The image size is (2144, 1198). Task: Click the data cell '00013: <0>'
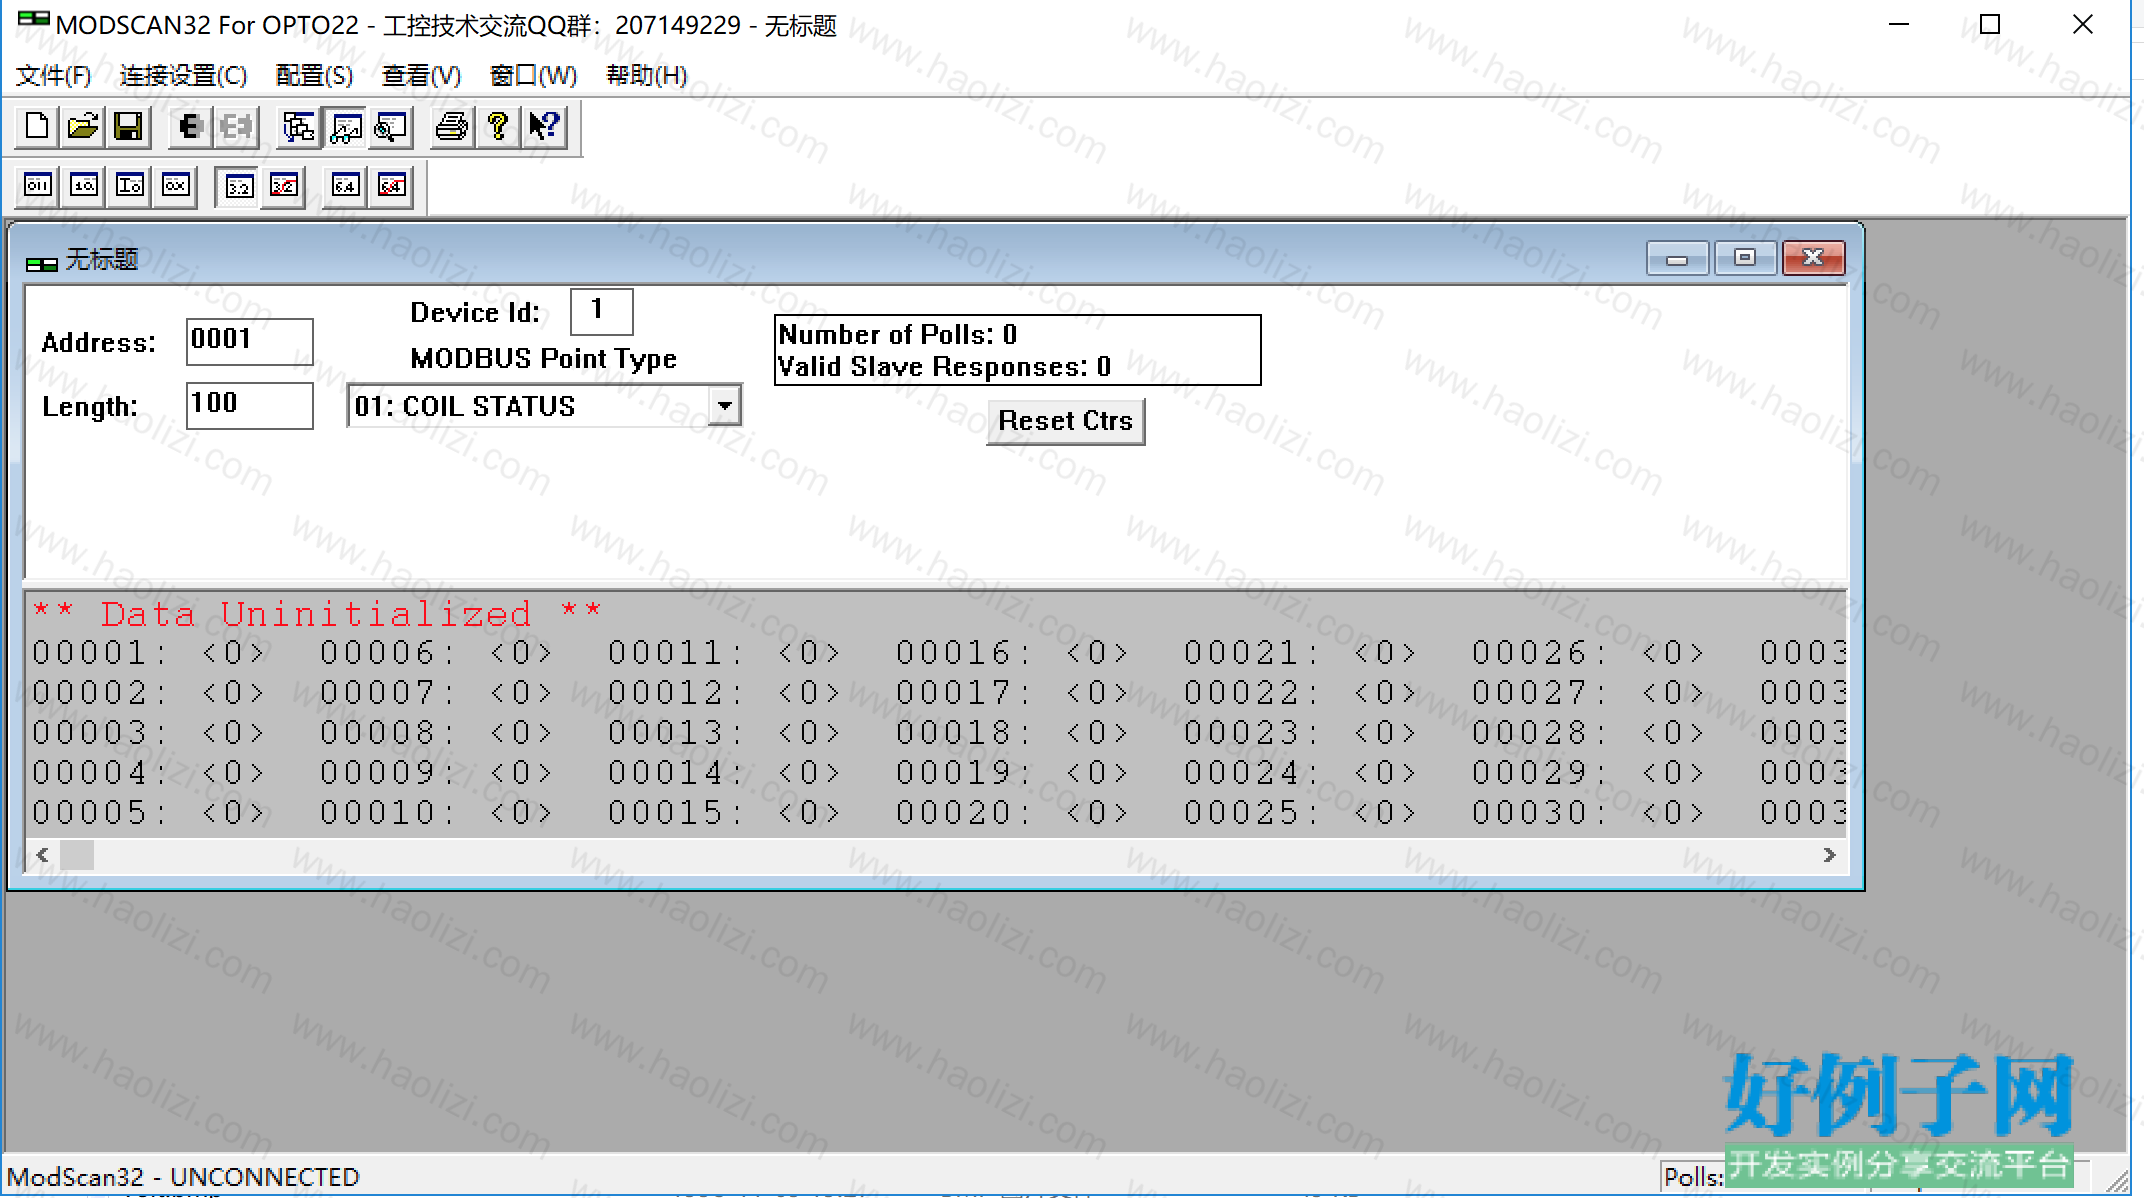point(724,733)
